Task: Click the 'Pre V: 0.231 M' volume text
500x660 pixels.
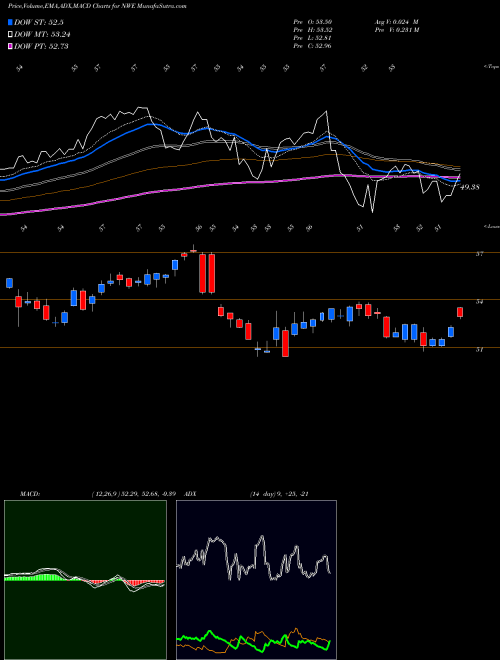Action: (396, 30)
